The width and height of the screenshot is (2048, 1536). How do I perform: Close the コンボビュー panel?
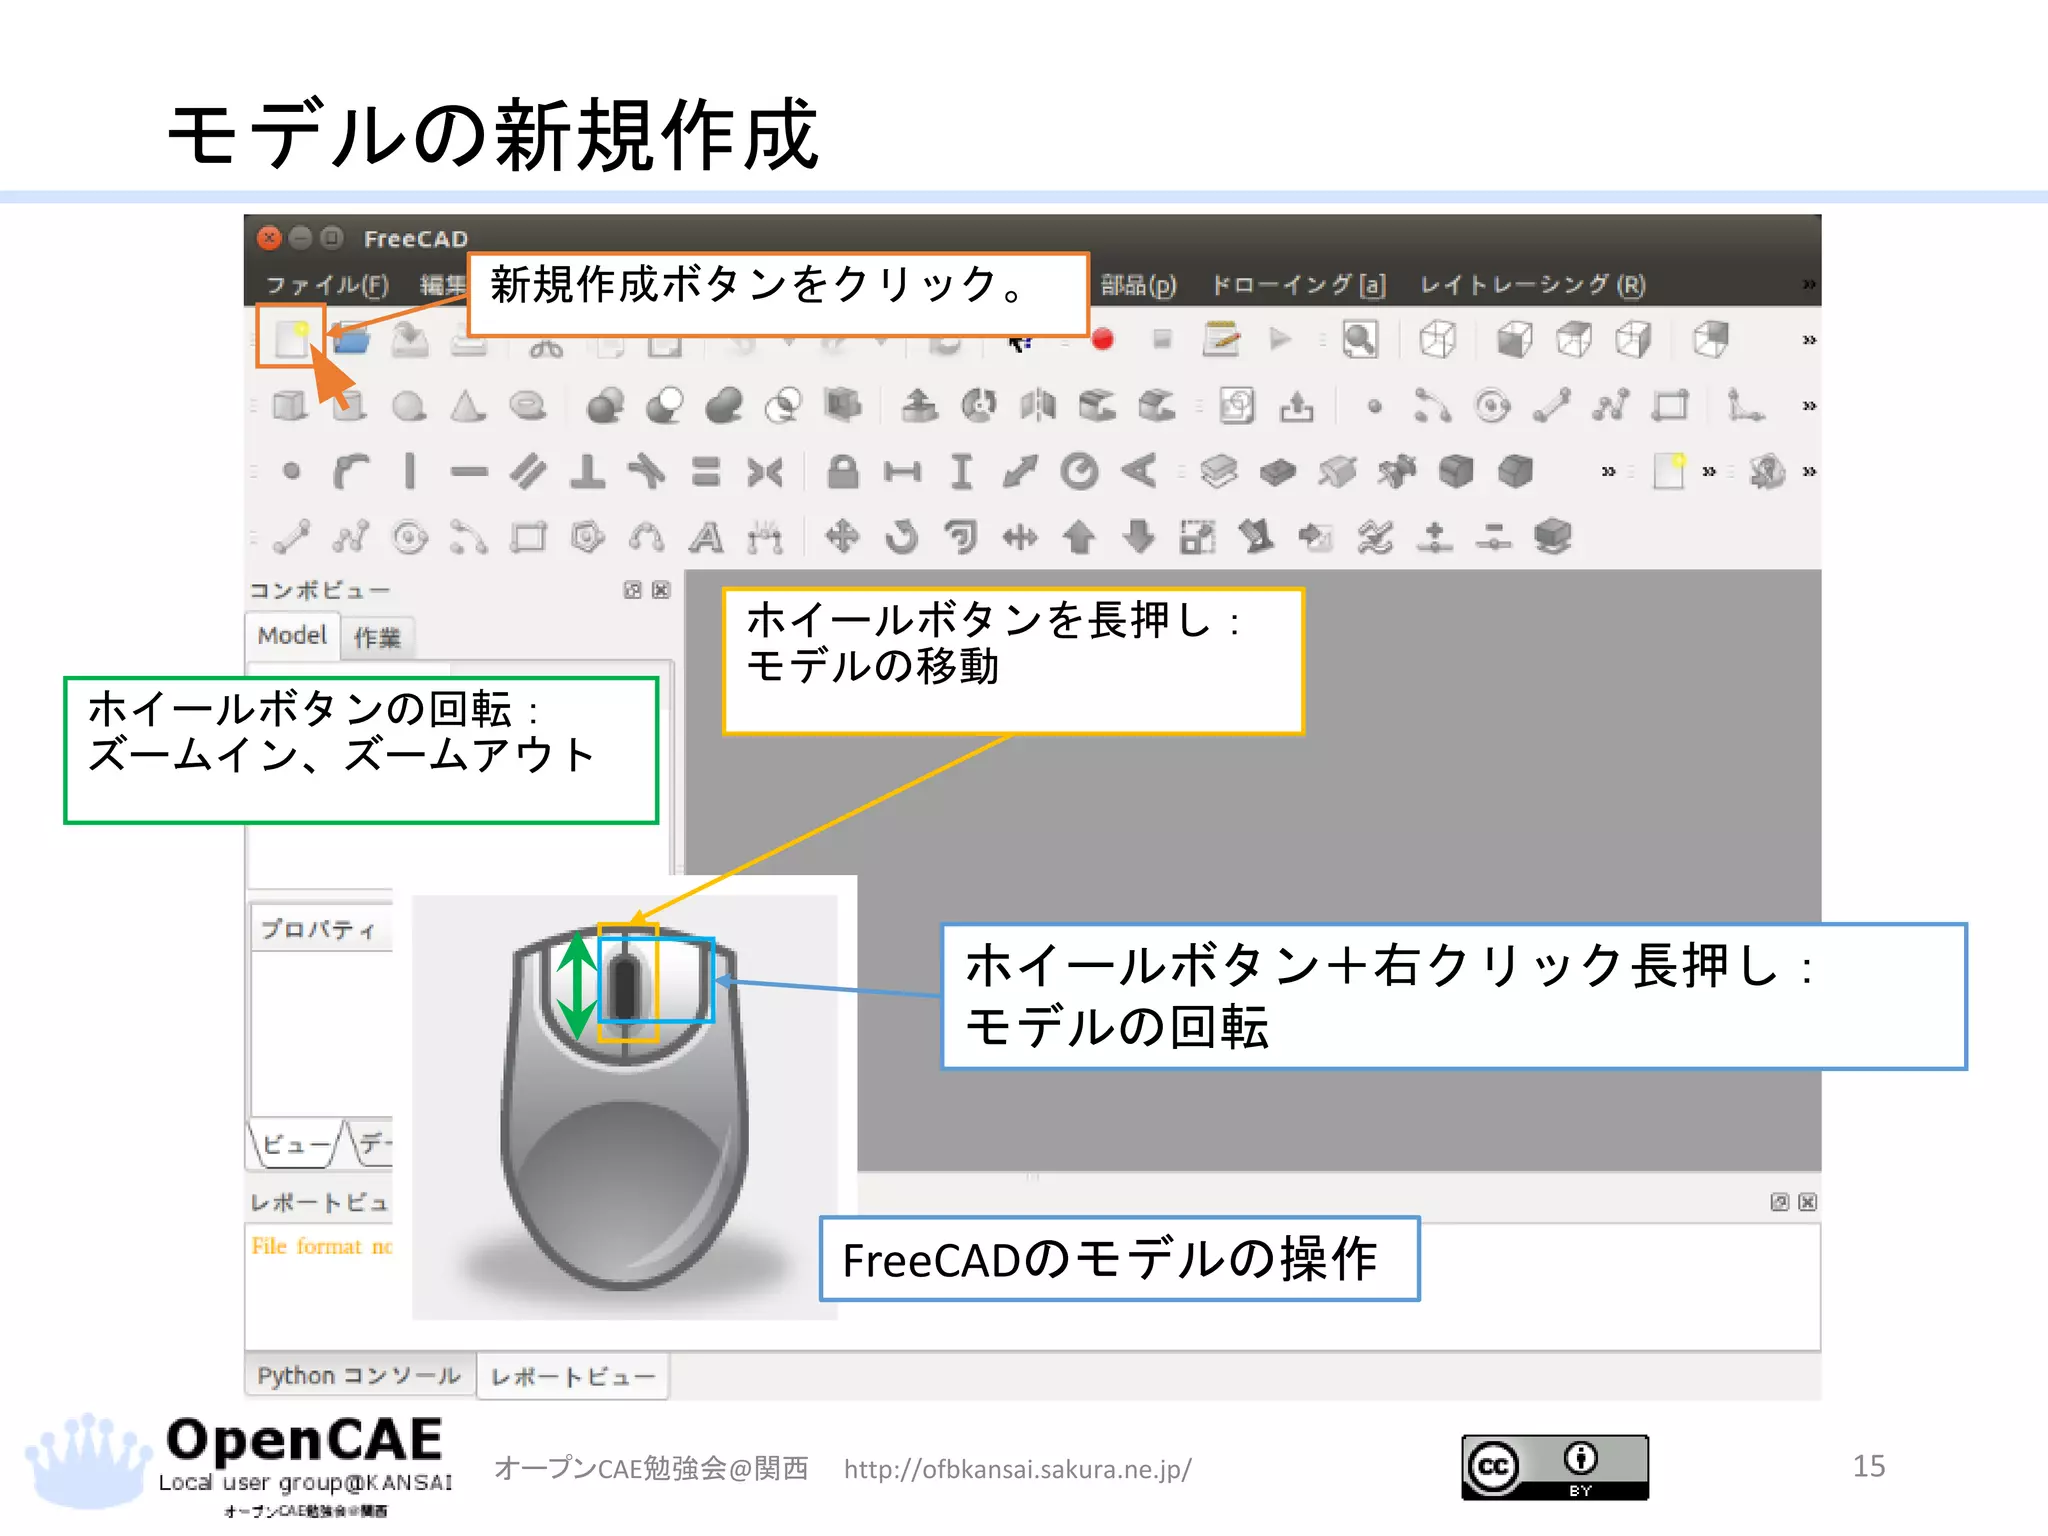(x=661, y=590)
